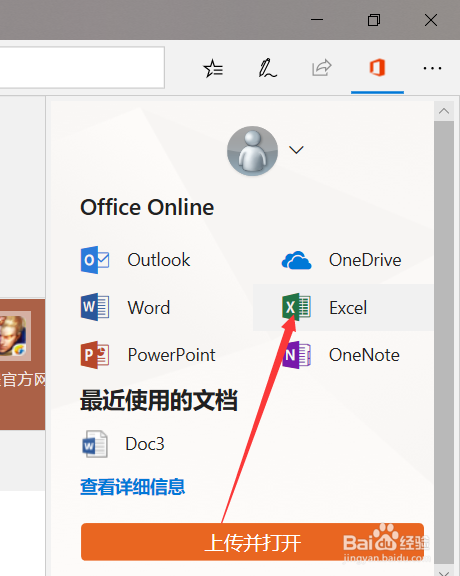Click the PowerPoint icon
This screenshot has width=460, height=576.
[95, 355]
